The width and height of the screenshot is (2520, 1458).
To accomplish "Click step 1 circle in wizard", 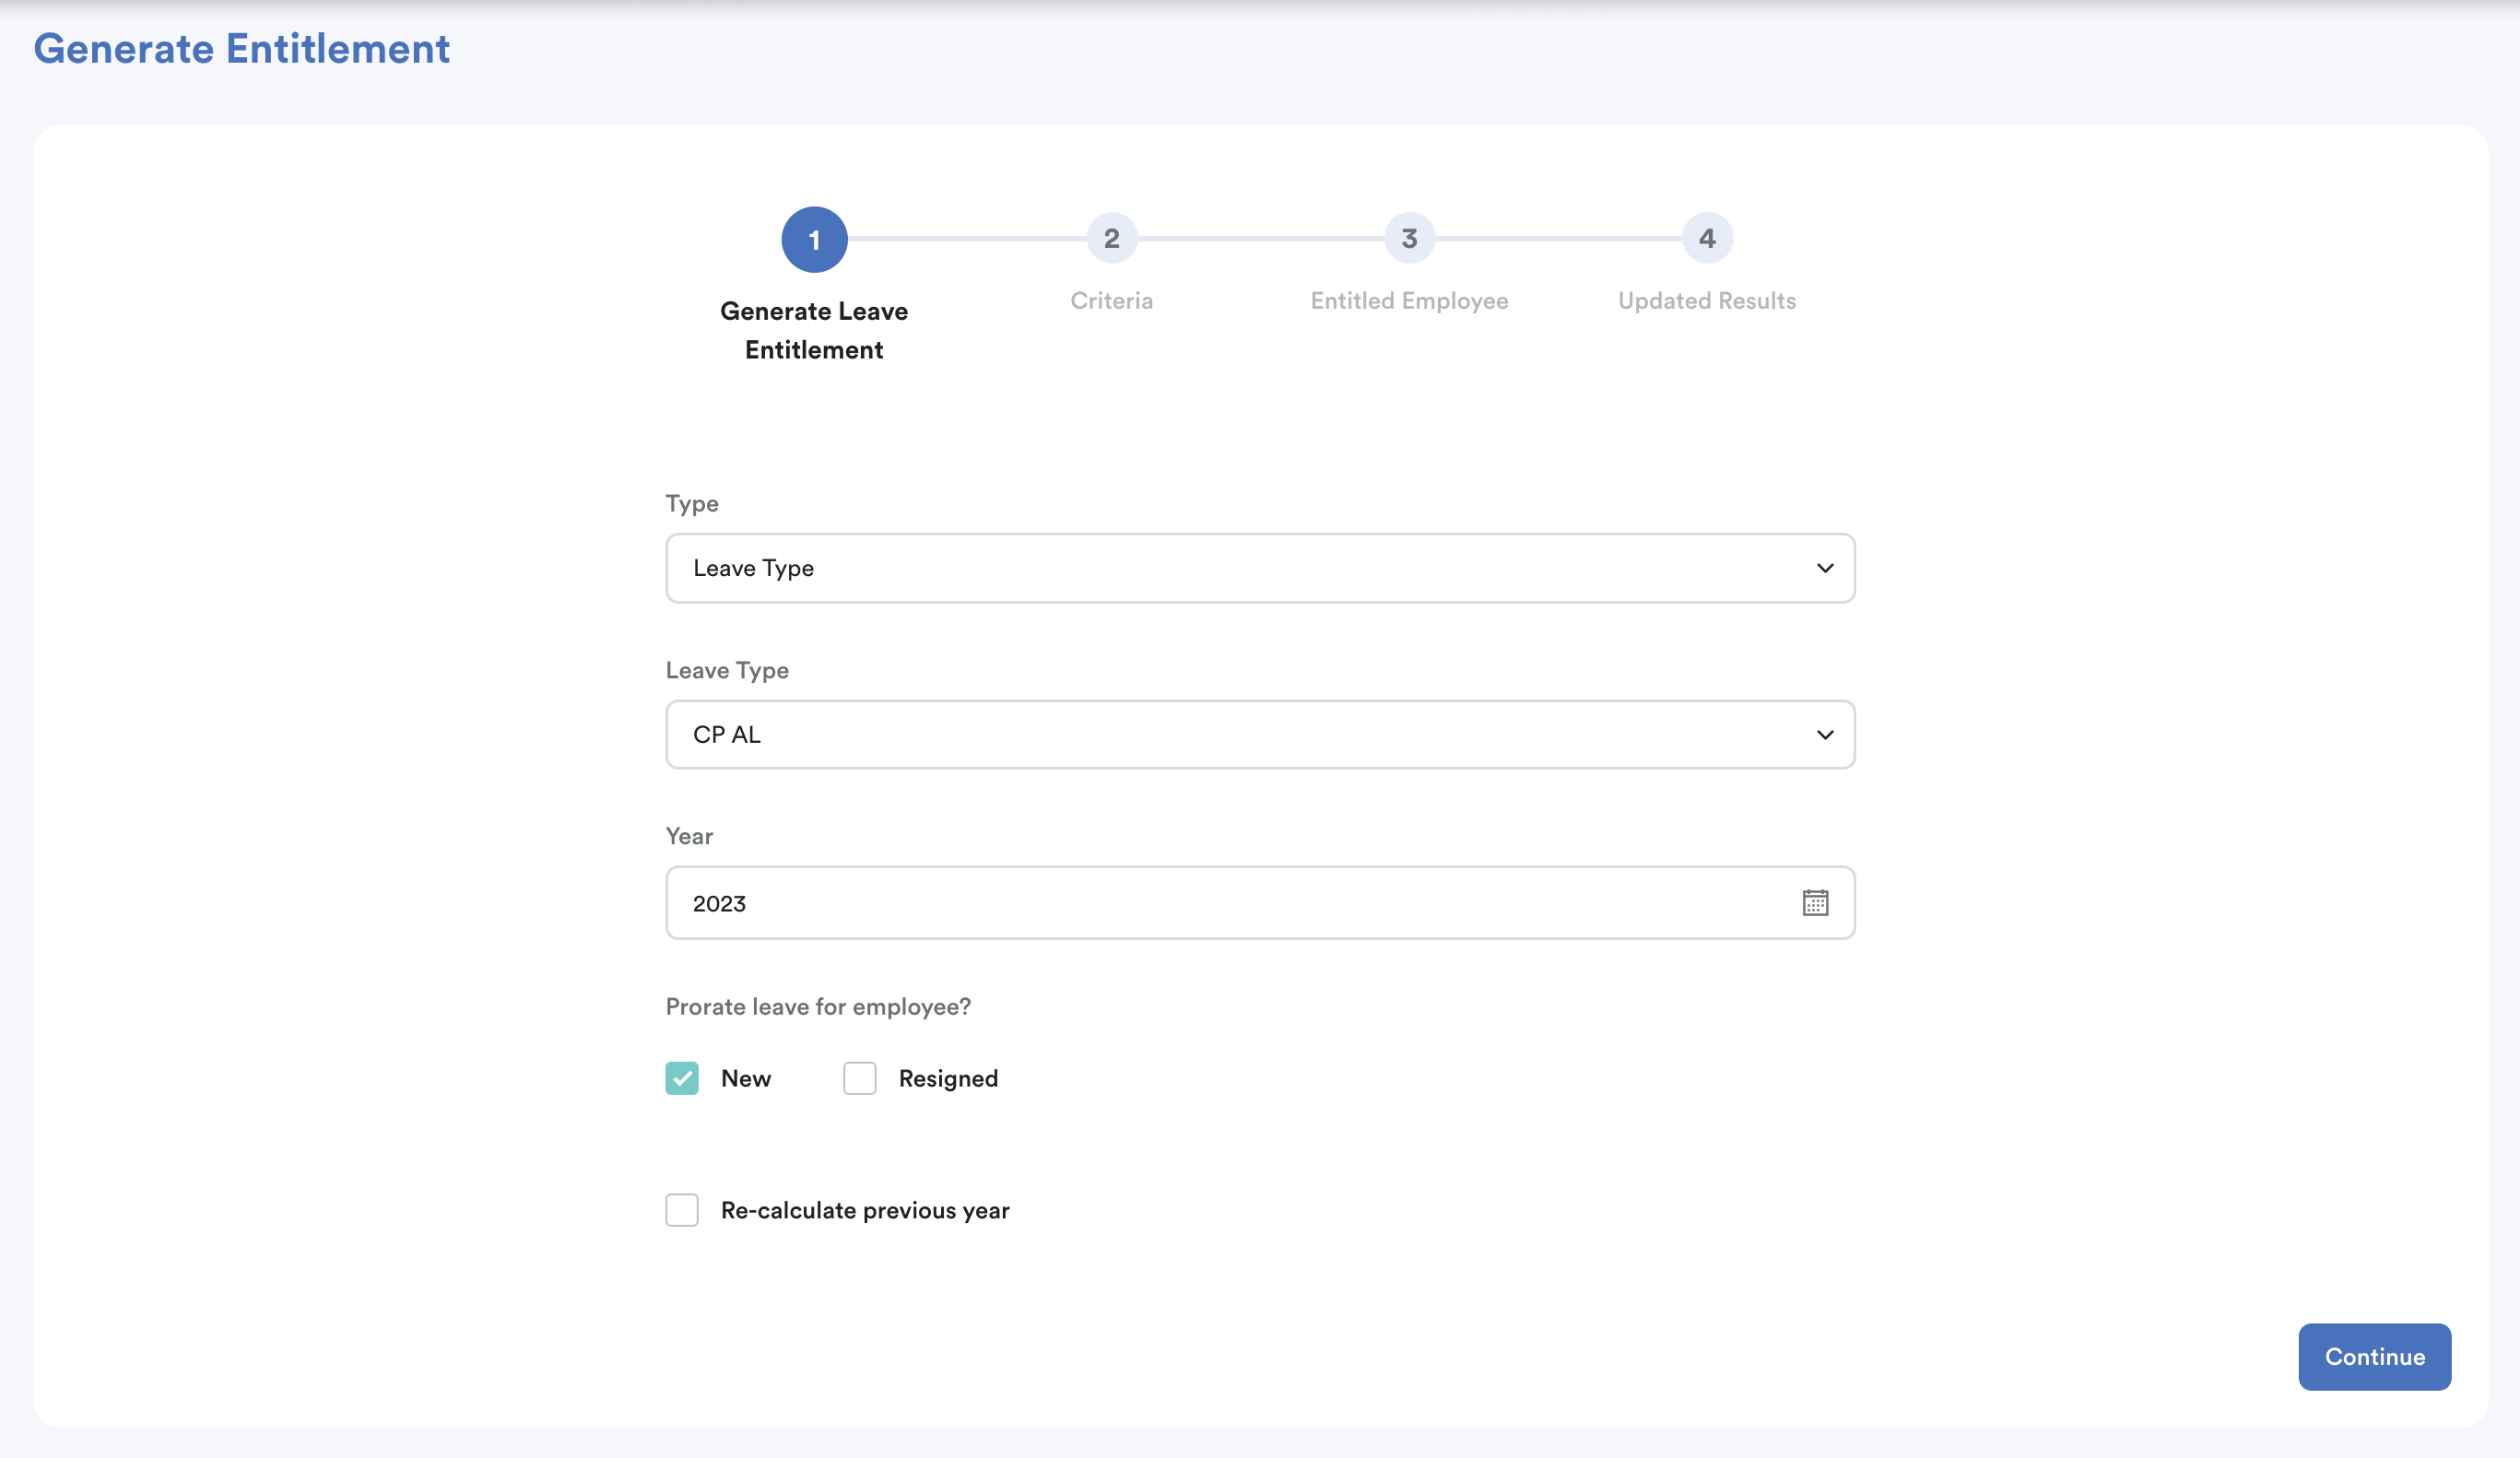I will click(x=814, y=240).
